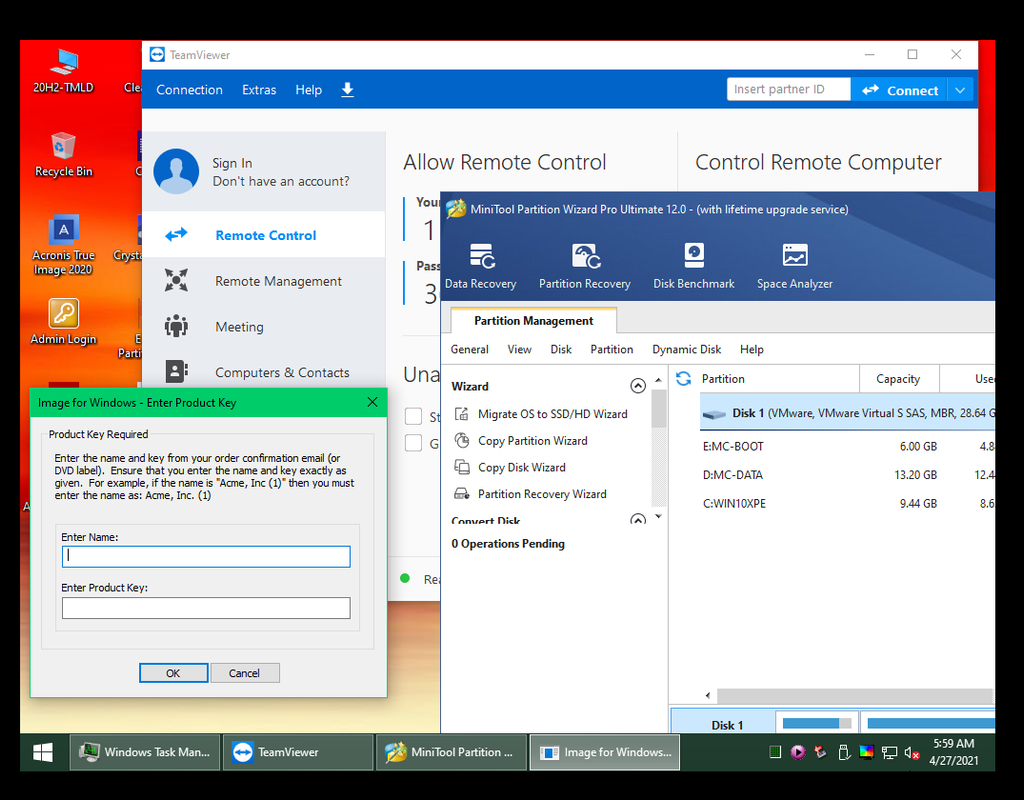Image resolution: width=1024 pixels, height=800 pixels.
Task: Open Remote Management in TeamViewer
Action: (263, 281)
